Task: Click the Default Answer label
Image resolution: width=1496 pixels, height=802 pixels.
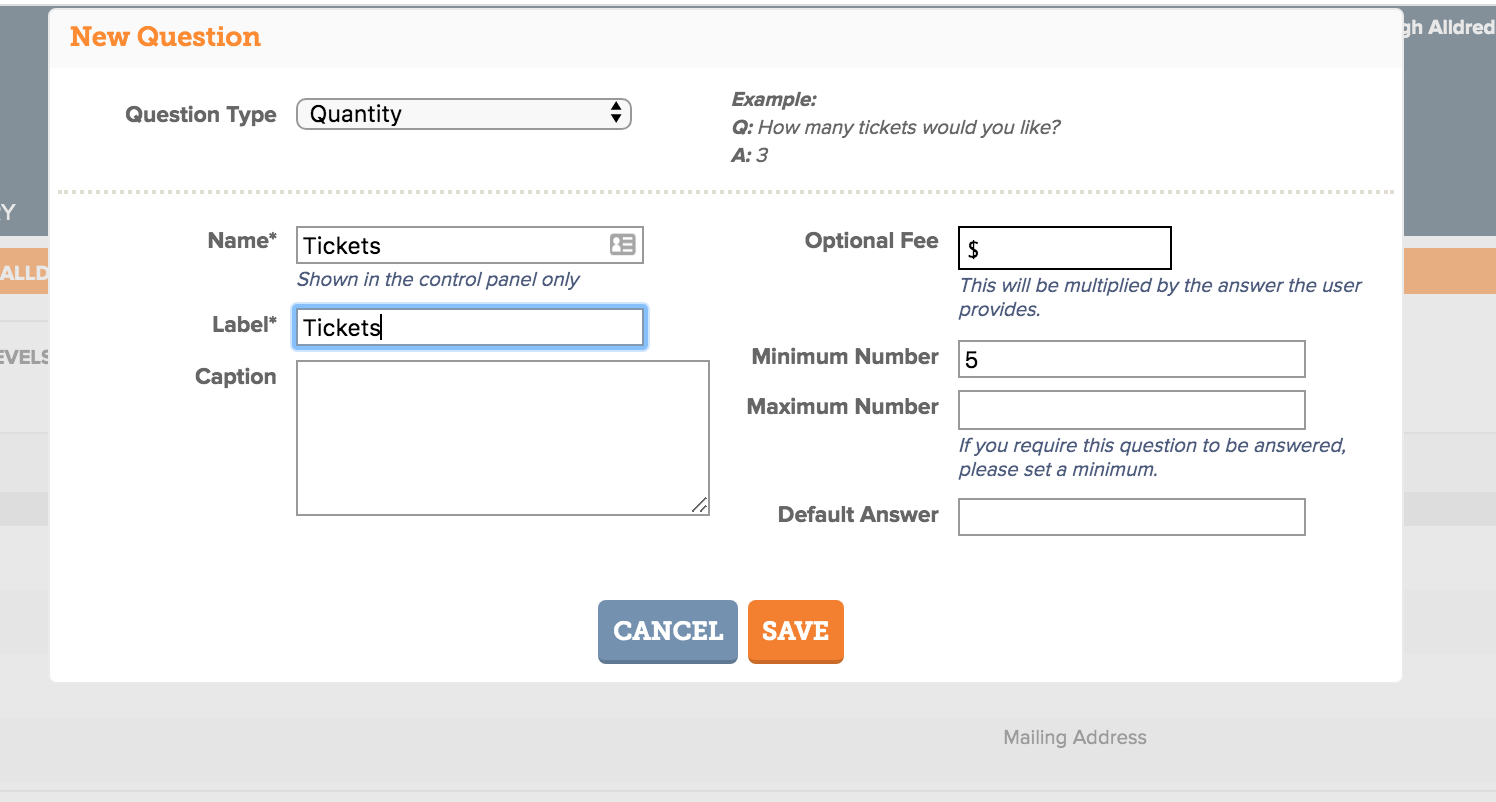Action: (858, 515)
